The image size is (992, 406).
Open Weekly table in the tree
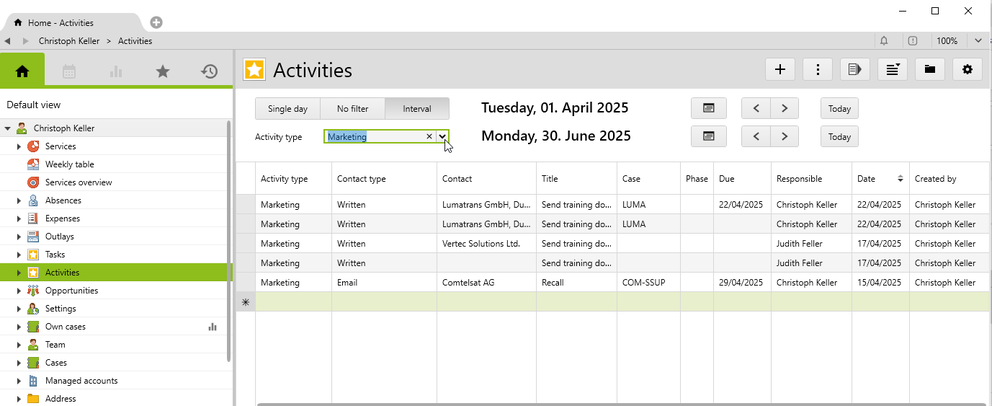70,164
